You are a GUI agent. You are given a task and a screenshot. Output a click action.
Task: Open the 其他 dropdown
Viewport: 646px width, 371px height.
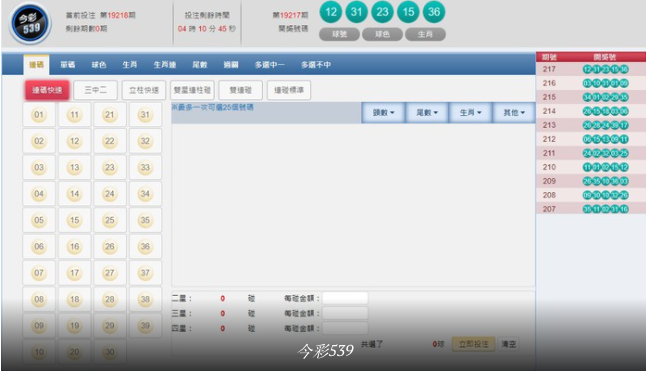(x=514, y=112)
